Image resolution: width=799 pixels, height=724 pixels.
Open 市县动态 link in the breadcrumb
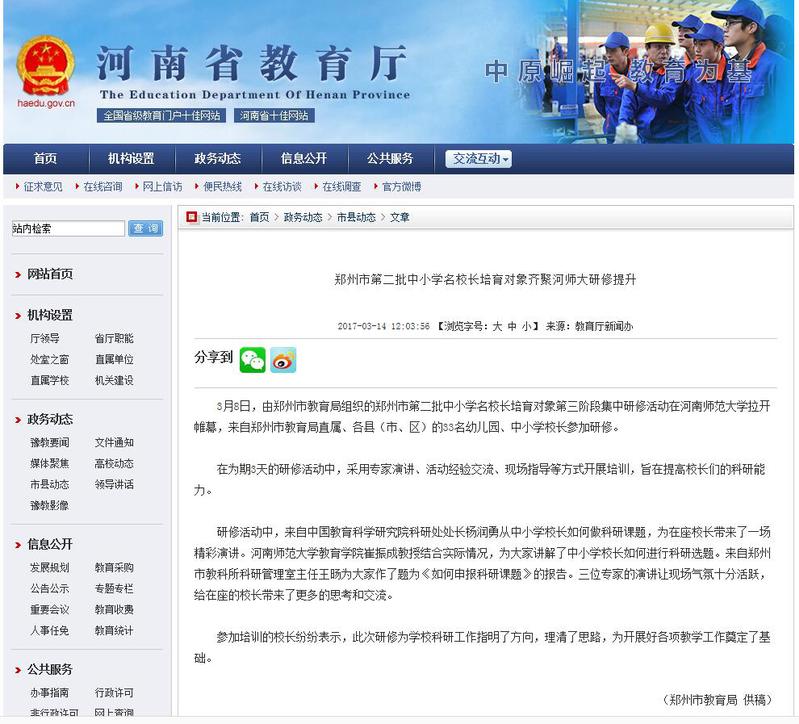coord(356,217)
